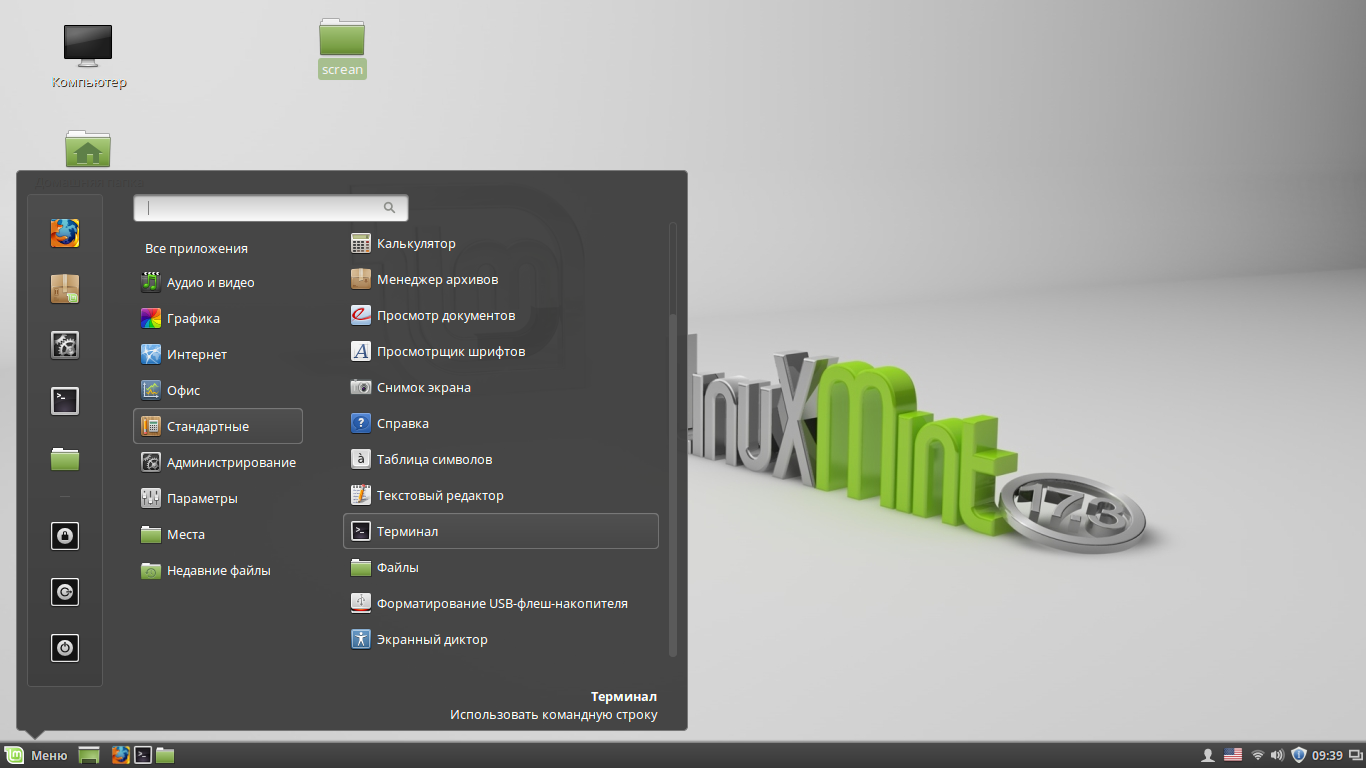Screen dimensions: 1366x768
Task: Open the screan folder on the desktop
Action: [x=342, y=47]
